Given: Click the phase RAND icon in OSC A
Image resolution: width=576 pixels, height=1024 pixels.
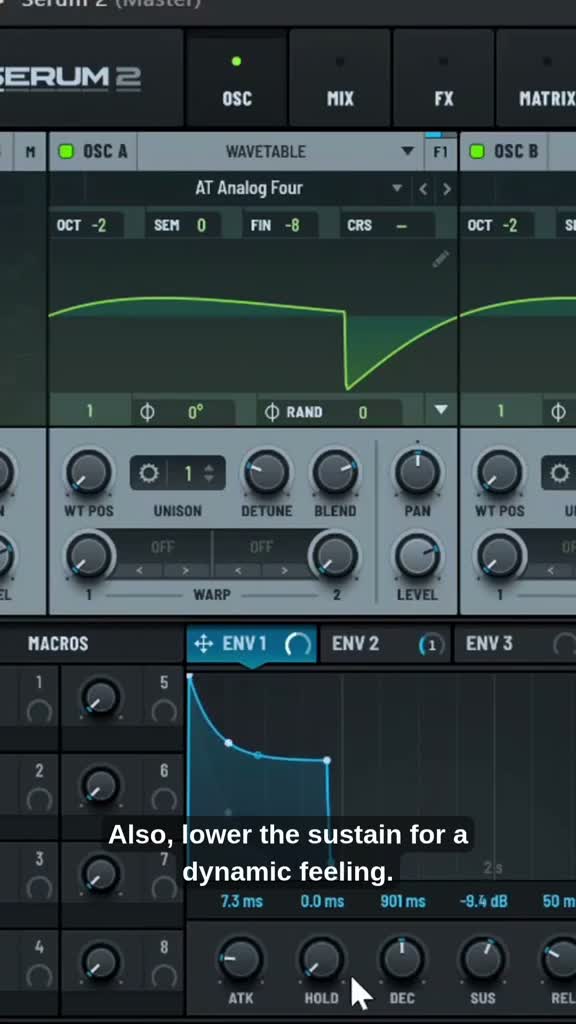Looking at the screenshot, I should tap(272, 412).
